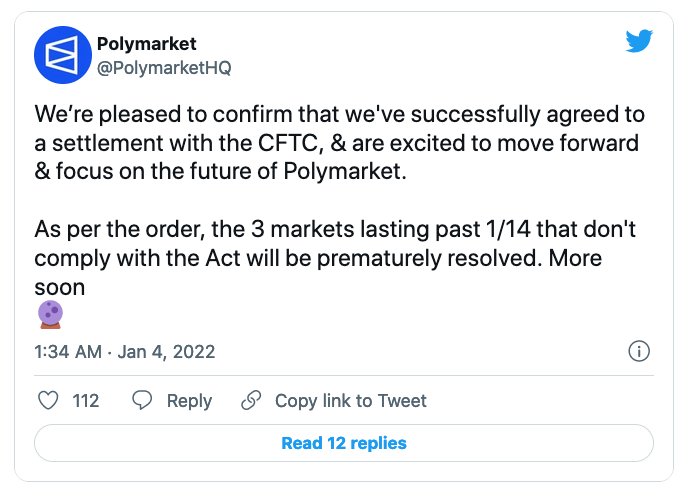Open the Polymarket profile avatar
685x493 pixels.
click(63, 55)
